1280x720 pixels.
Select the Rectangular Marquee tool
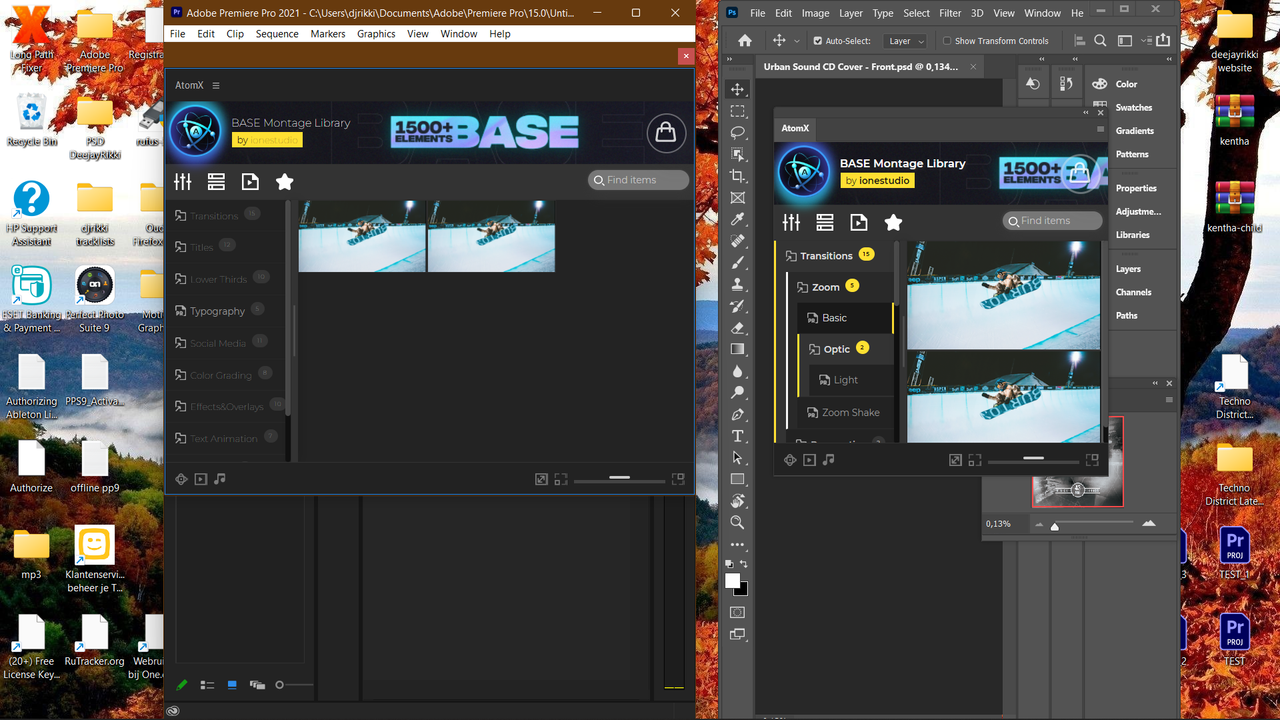pyautogui.click(x=738, y=112)
